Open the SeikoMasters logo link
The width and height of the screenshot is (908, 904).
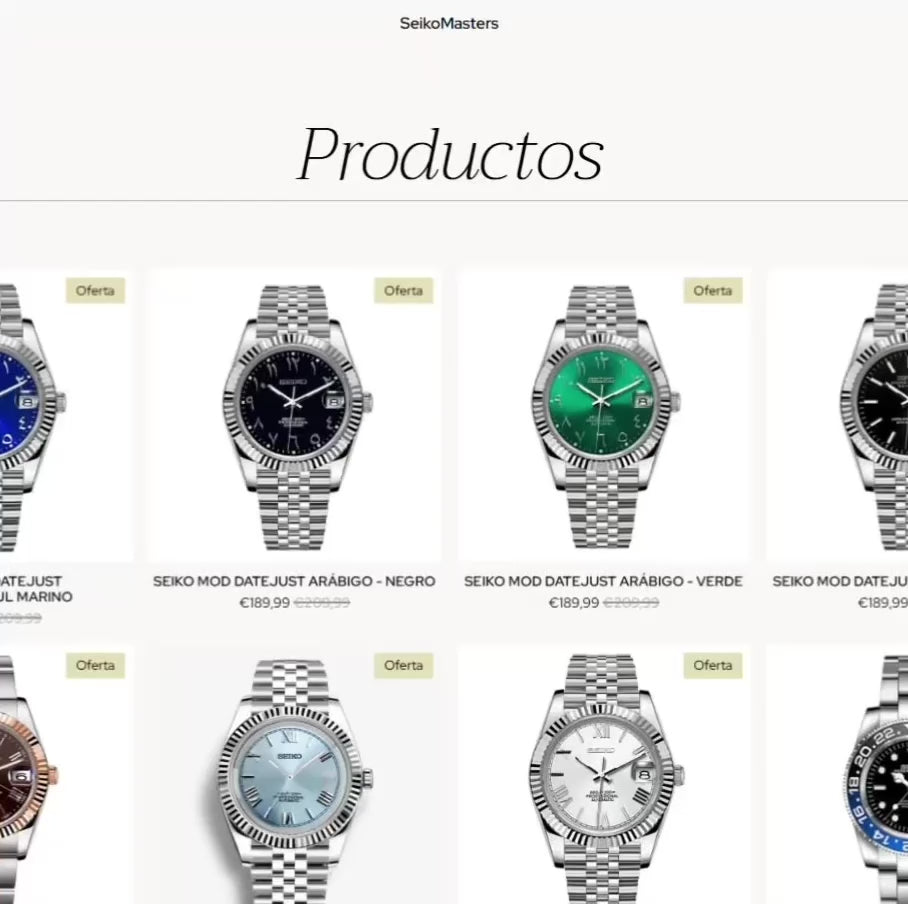point(449,24)
